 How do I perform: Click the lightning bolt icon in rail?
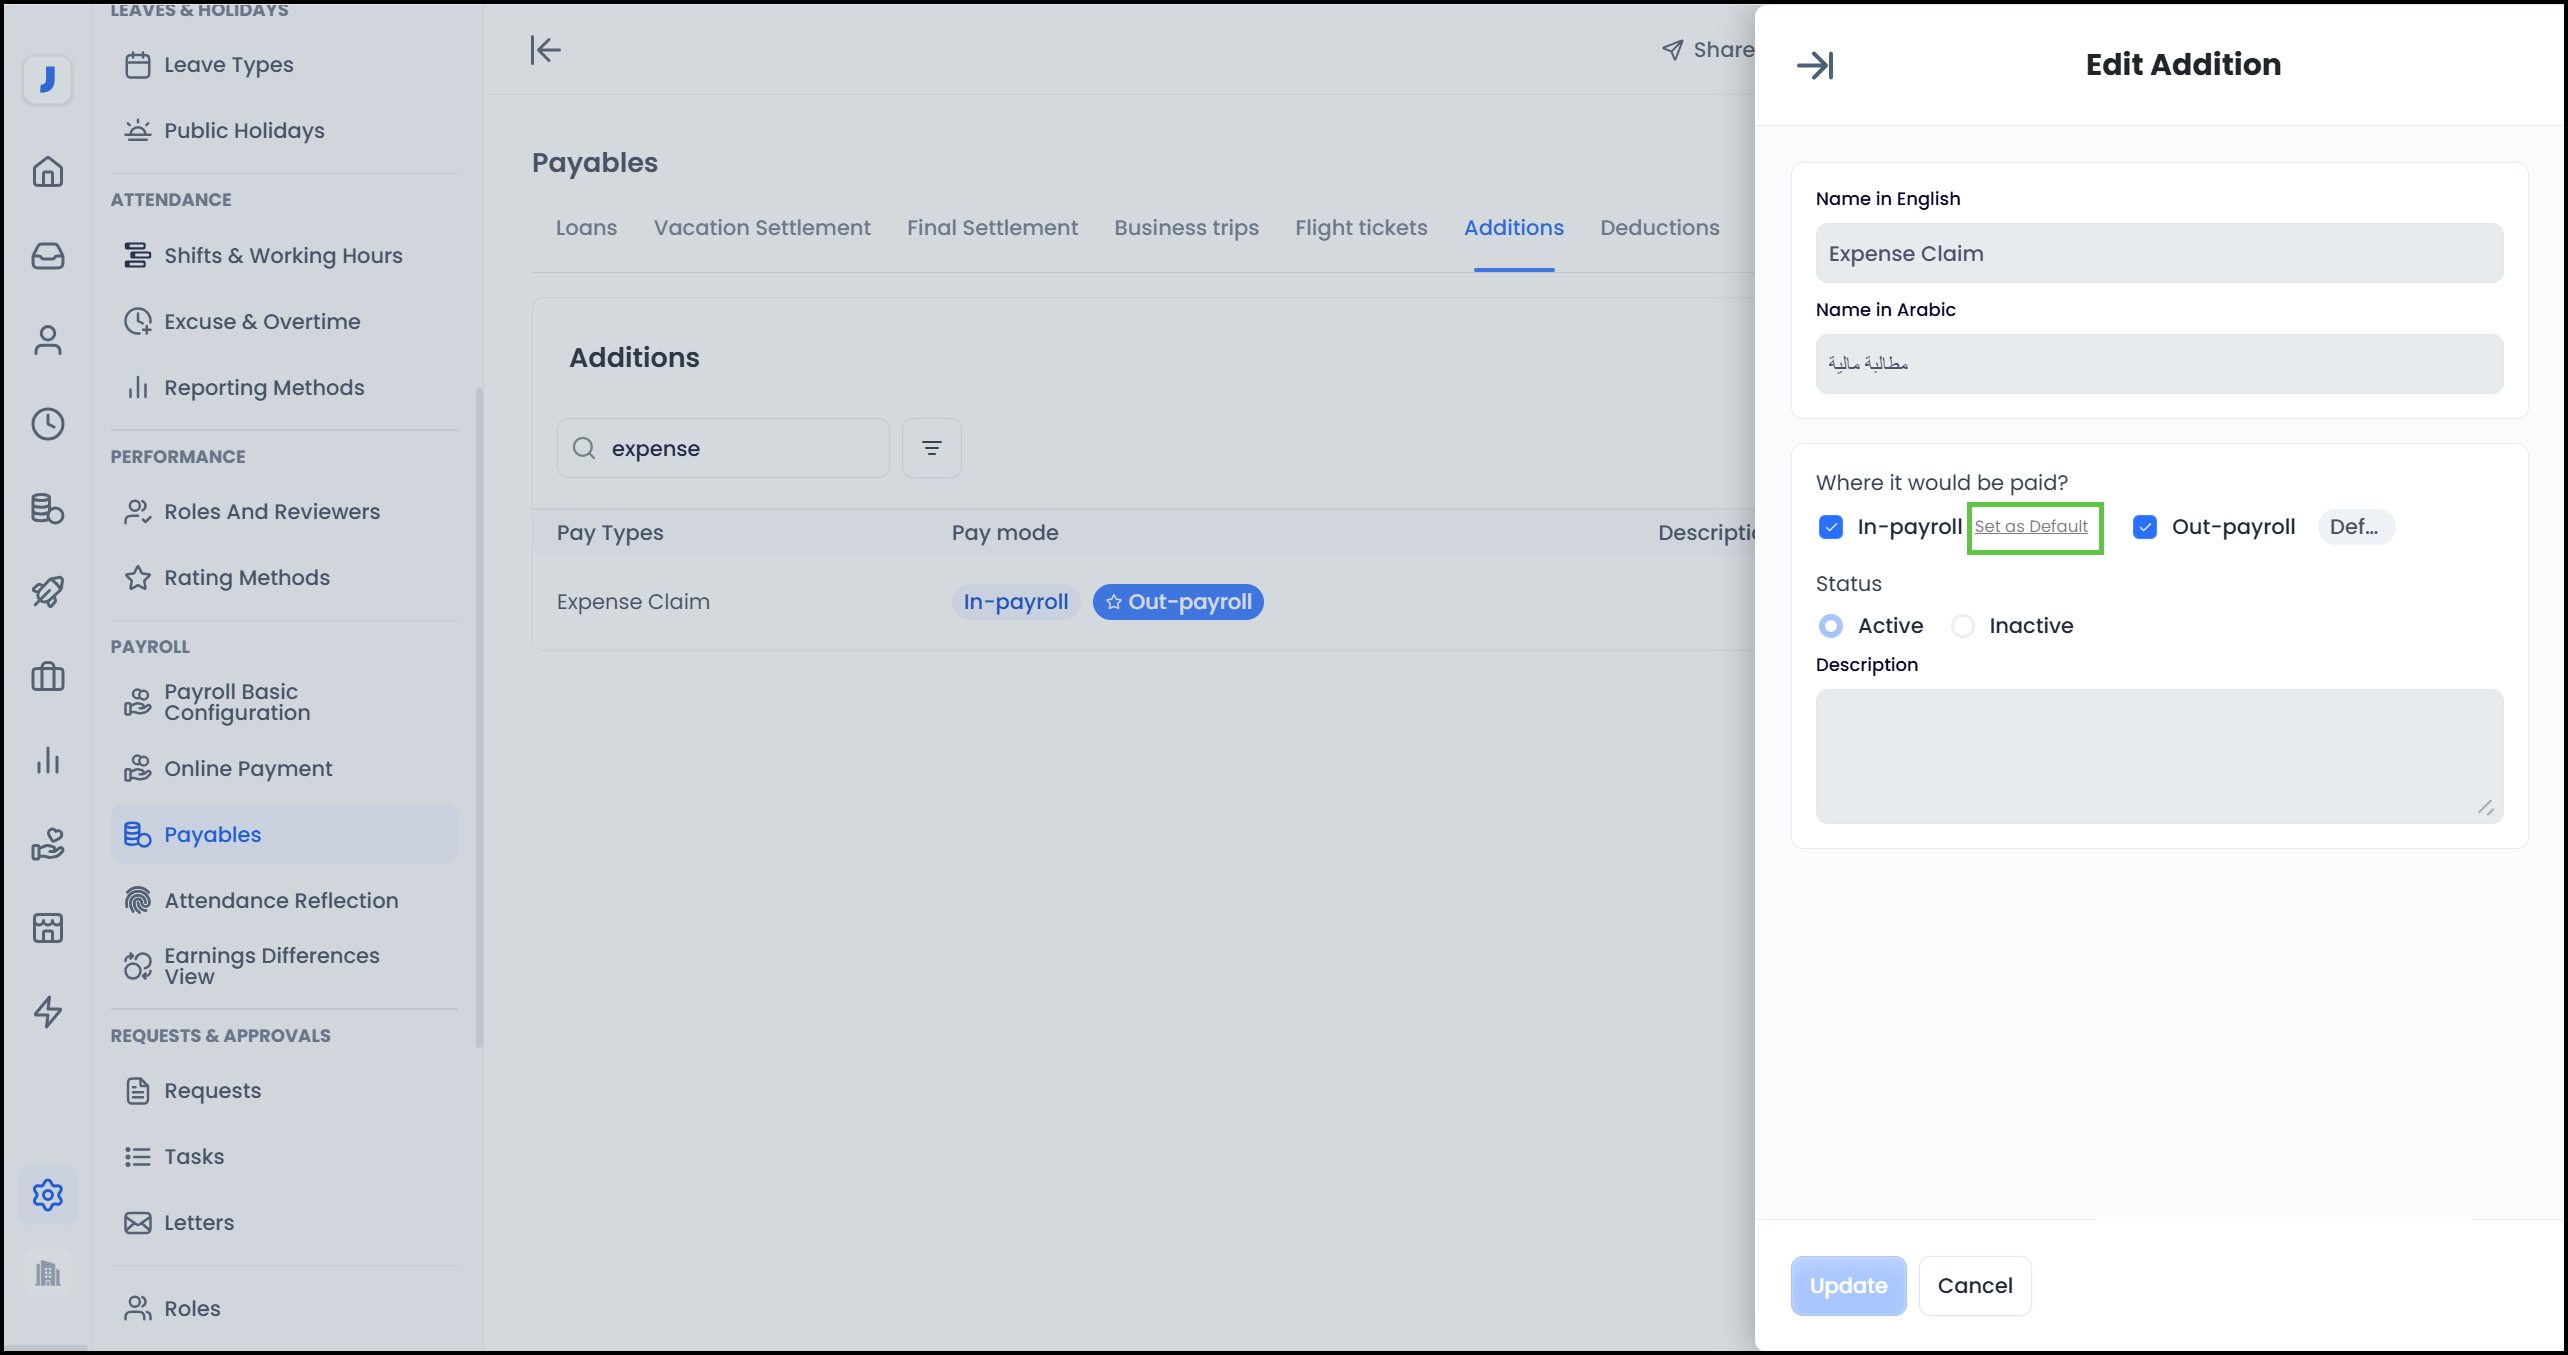pos(47,1012)
